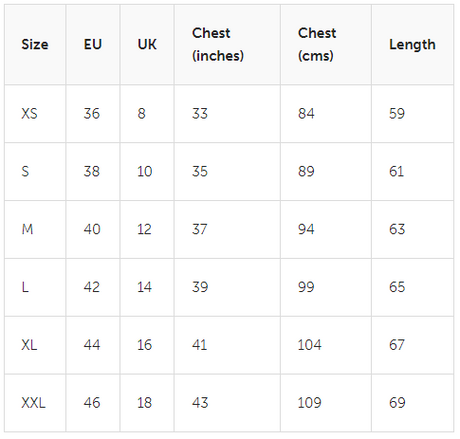Viewport: 460px width, 439px height.
Task: Click the Size column header
Action: (35, 44)
